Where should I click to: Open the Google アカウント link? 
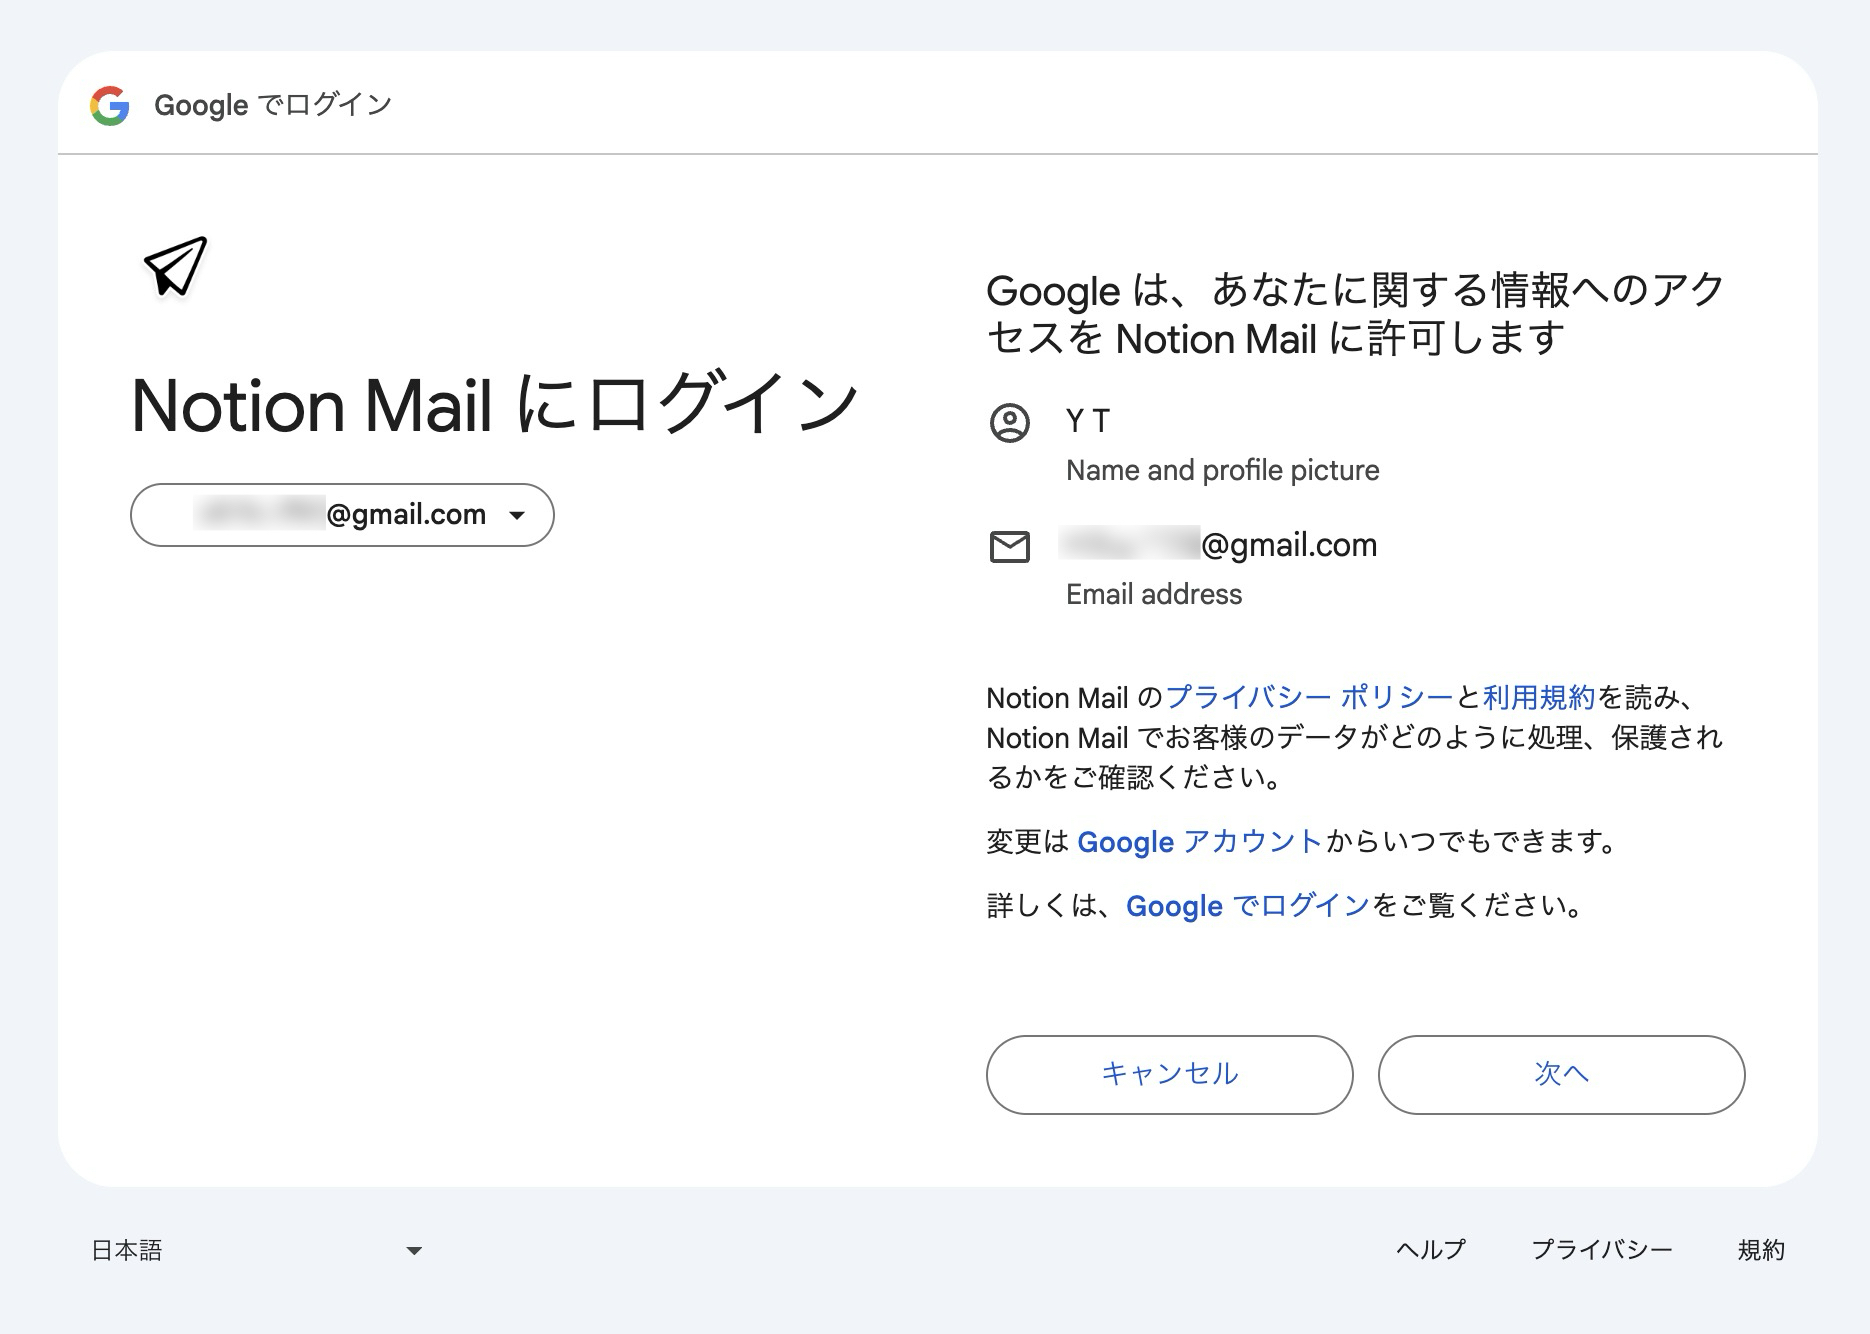[1200, 842]
